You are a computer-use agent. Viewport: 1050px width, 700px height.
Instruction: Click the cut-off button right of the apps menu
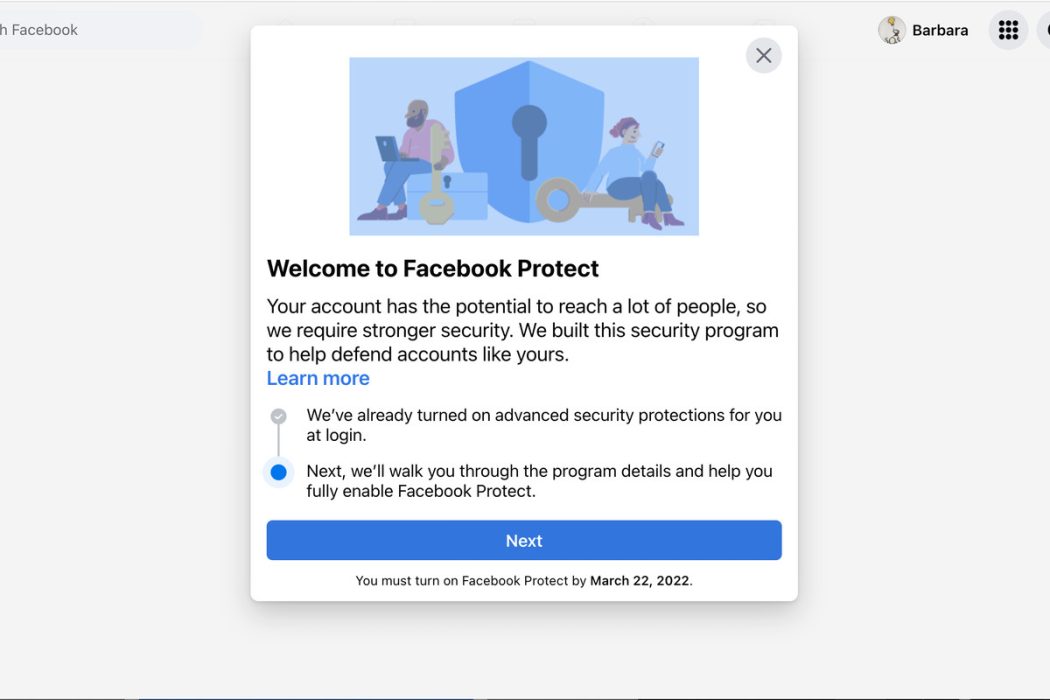(x=1043, y=30)
